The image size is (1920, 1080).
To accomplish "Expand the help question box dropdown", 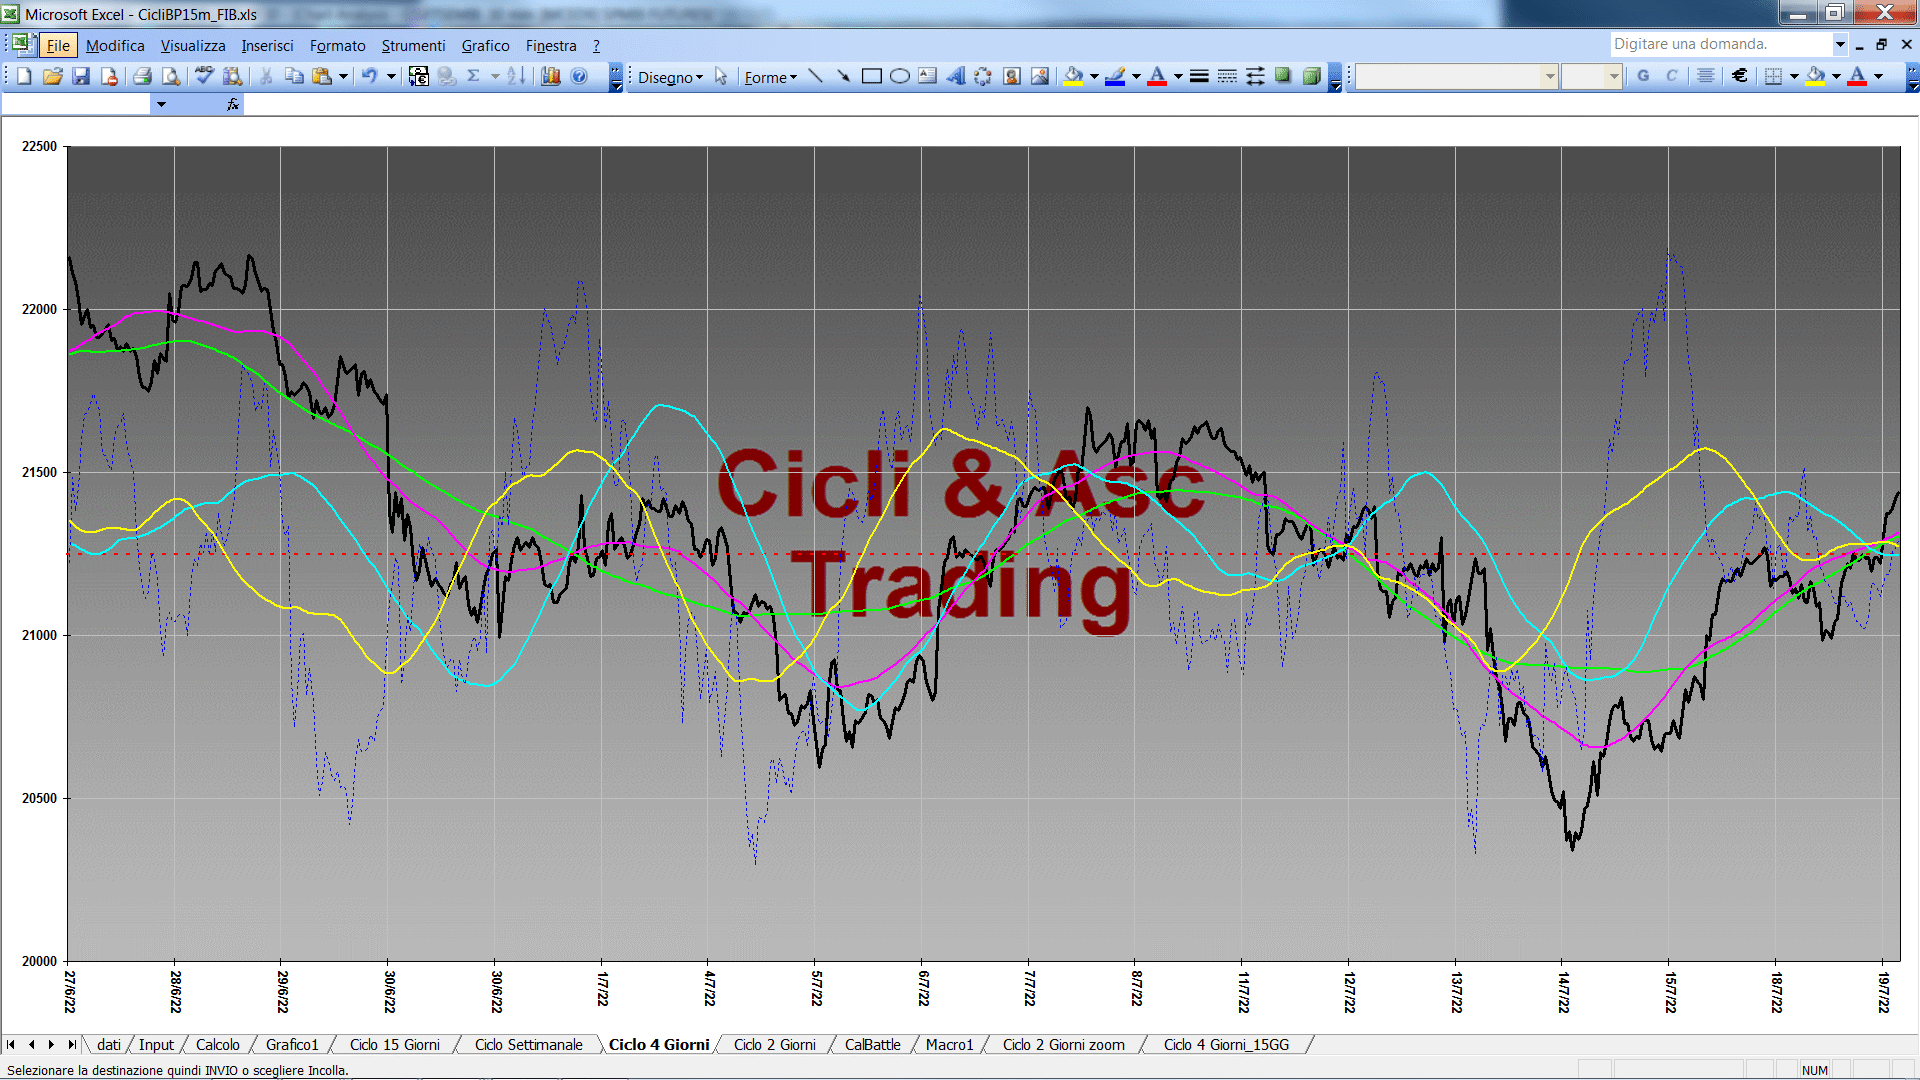I will [x=1839, y=44].
